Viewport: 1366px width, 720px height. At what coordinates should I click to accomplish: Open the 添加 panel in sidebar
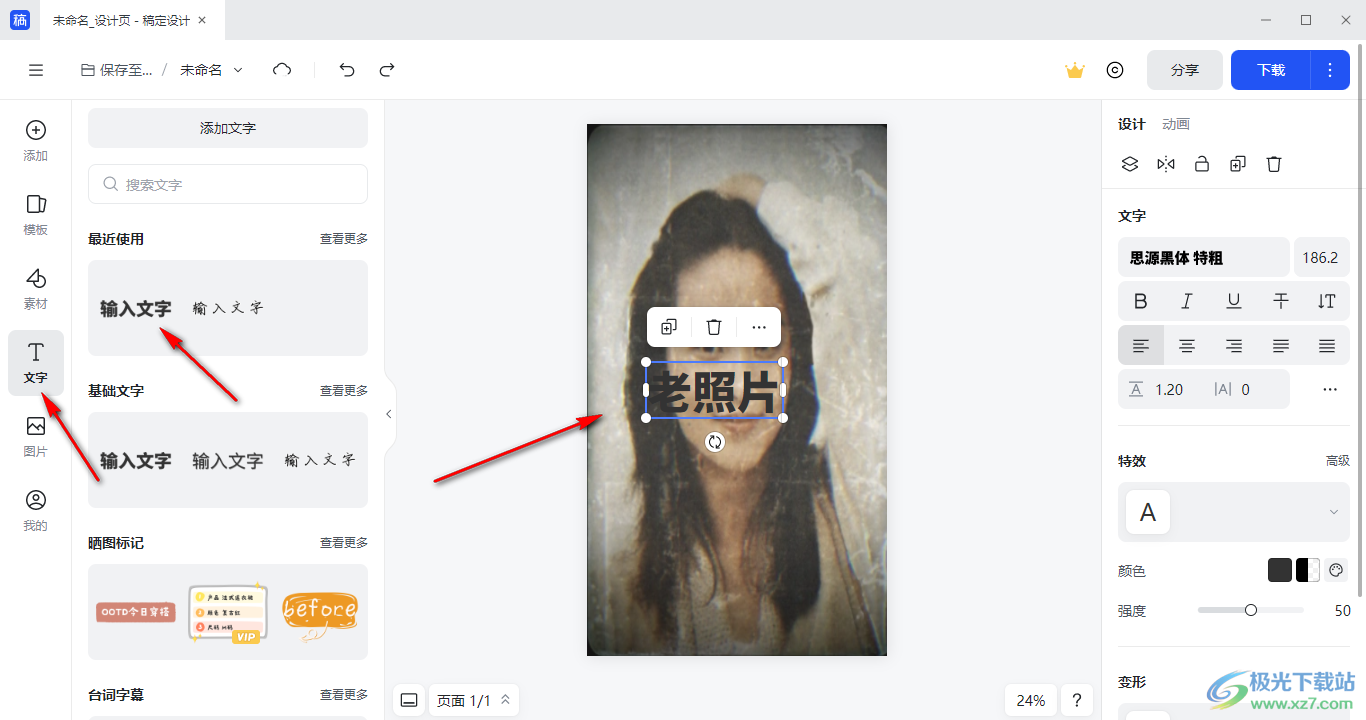point(36,140)
